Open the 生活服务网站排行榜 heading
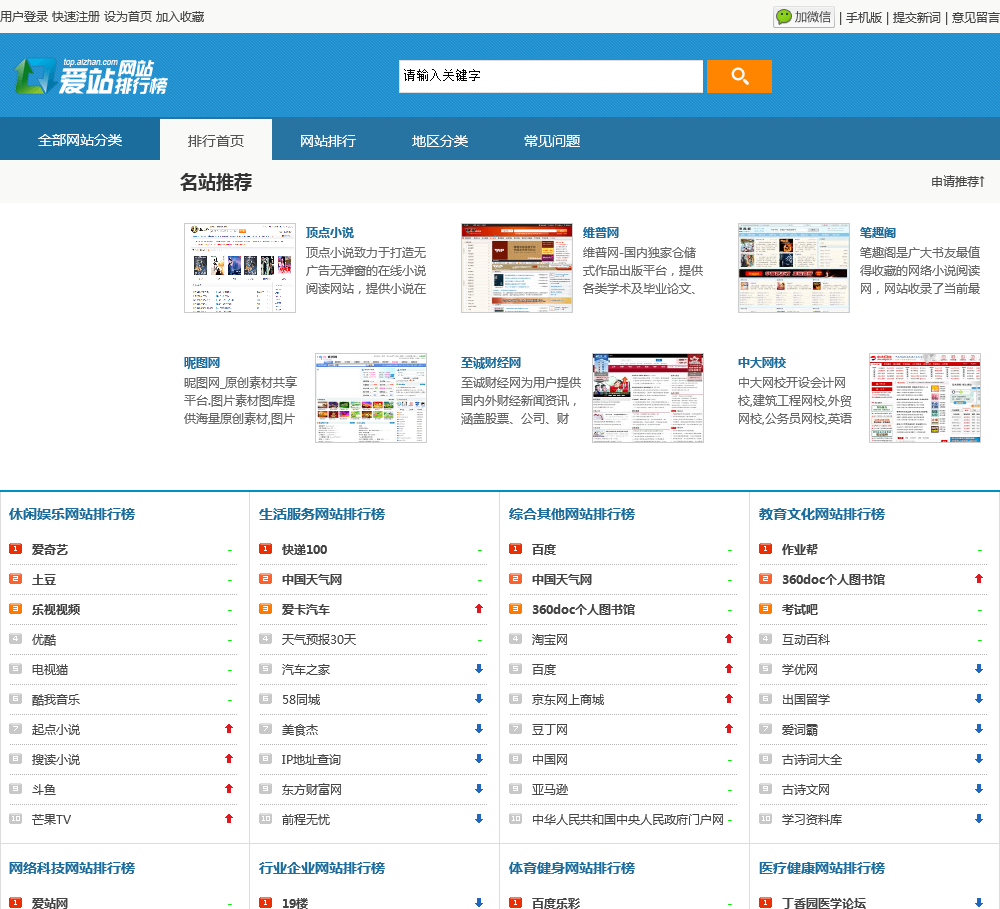 pos(322,514)
